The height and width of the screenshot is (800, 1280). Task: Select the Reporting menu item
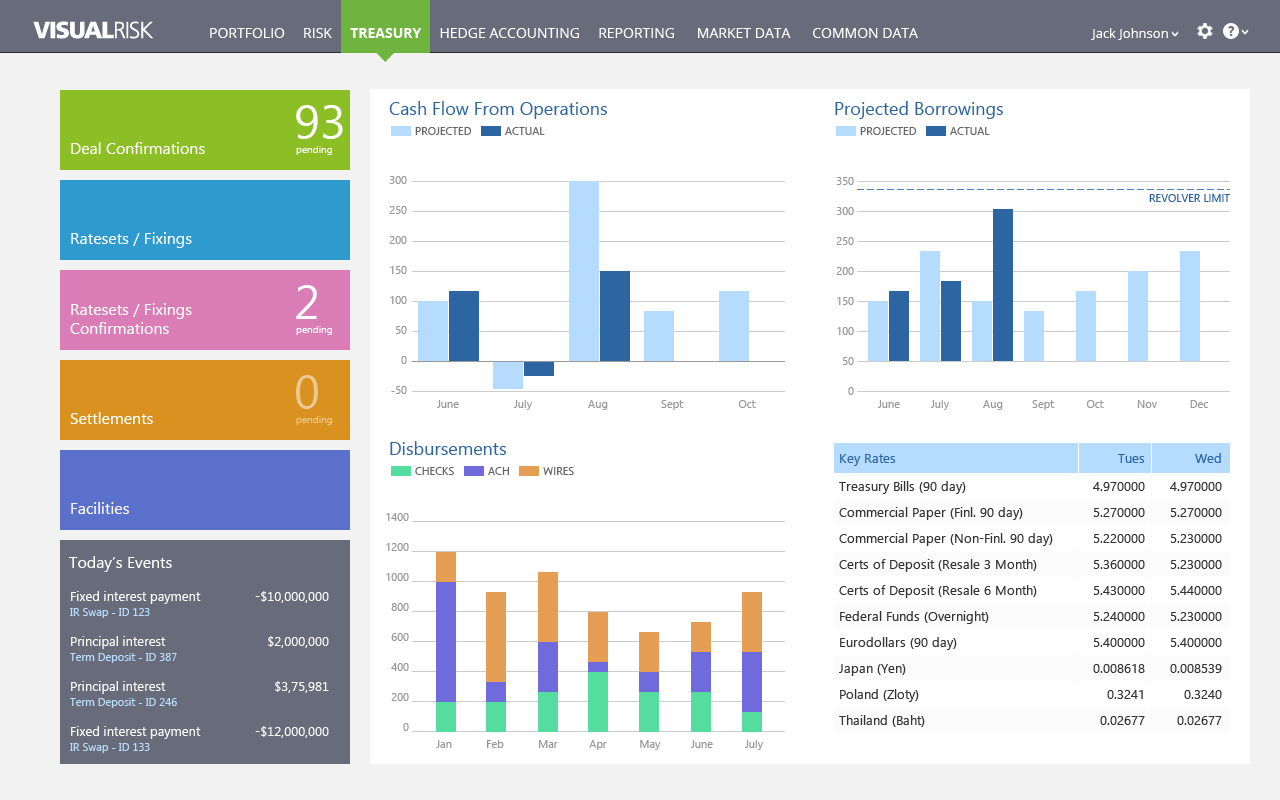(x=636, y=33)
